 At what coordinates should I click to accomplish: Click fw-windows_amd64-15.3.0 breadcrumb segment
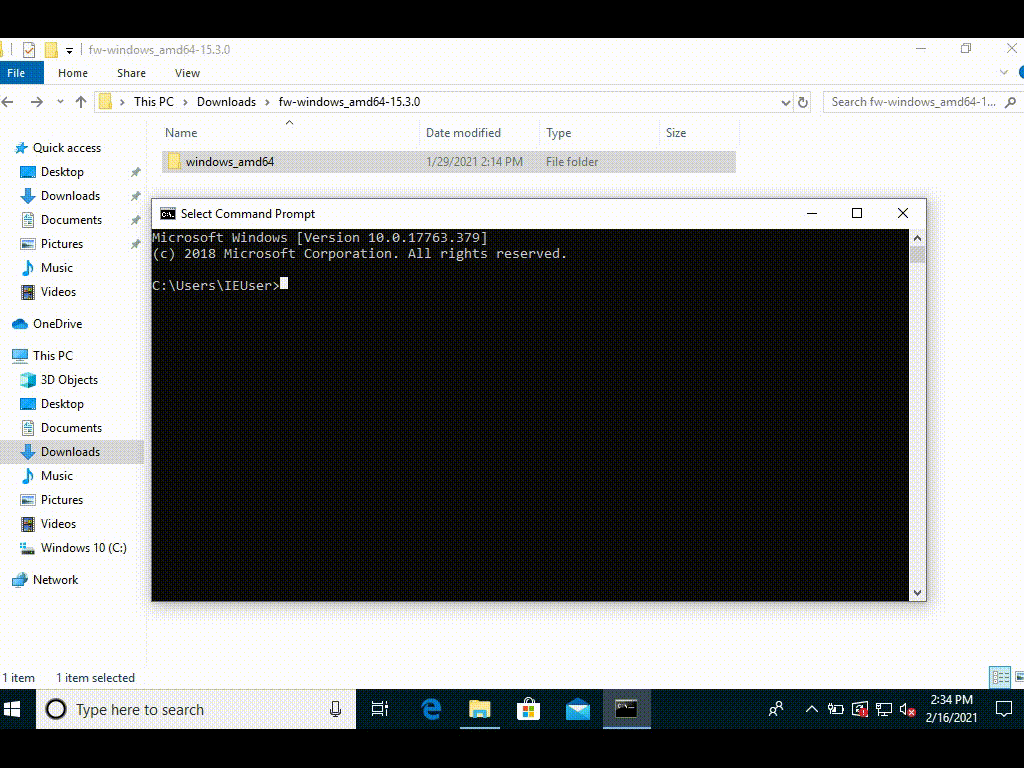pyautogui.click(x=349, y=102)
